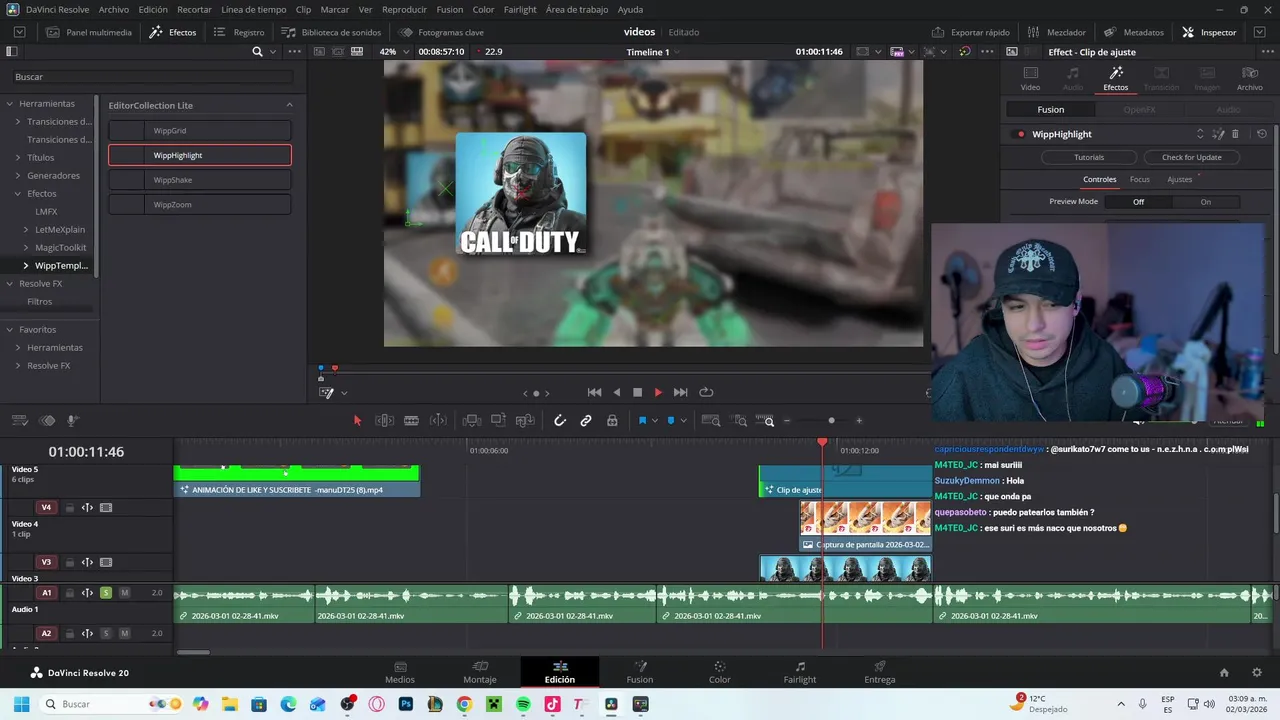Switch to the Color page
This screenshot has width=1280, height=720.
[720, 672]
